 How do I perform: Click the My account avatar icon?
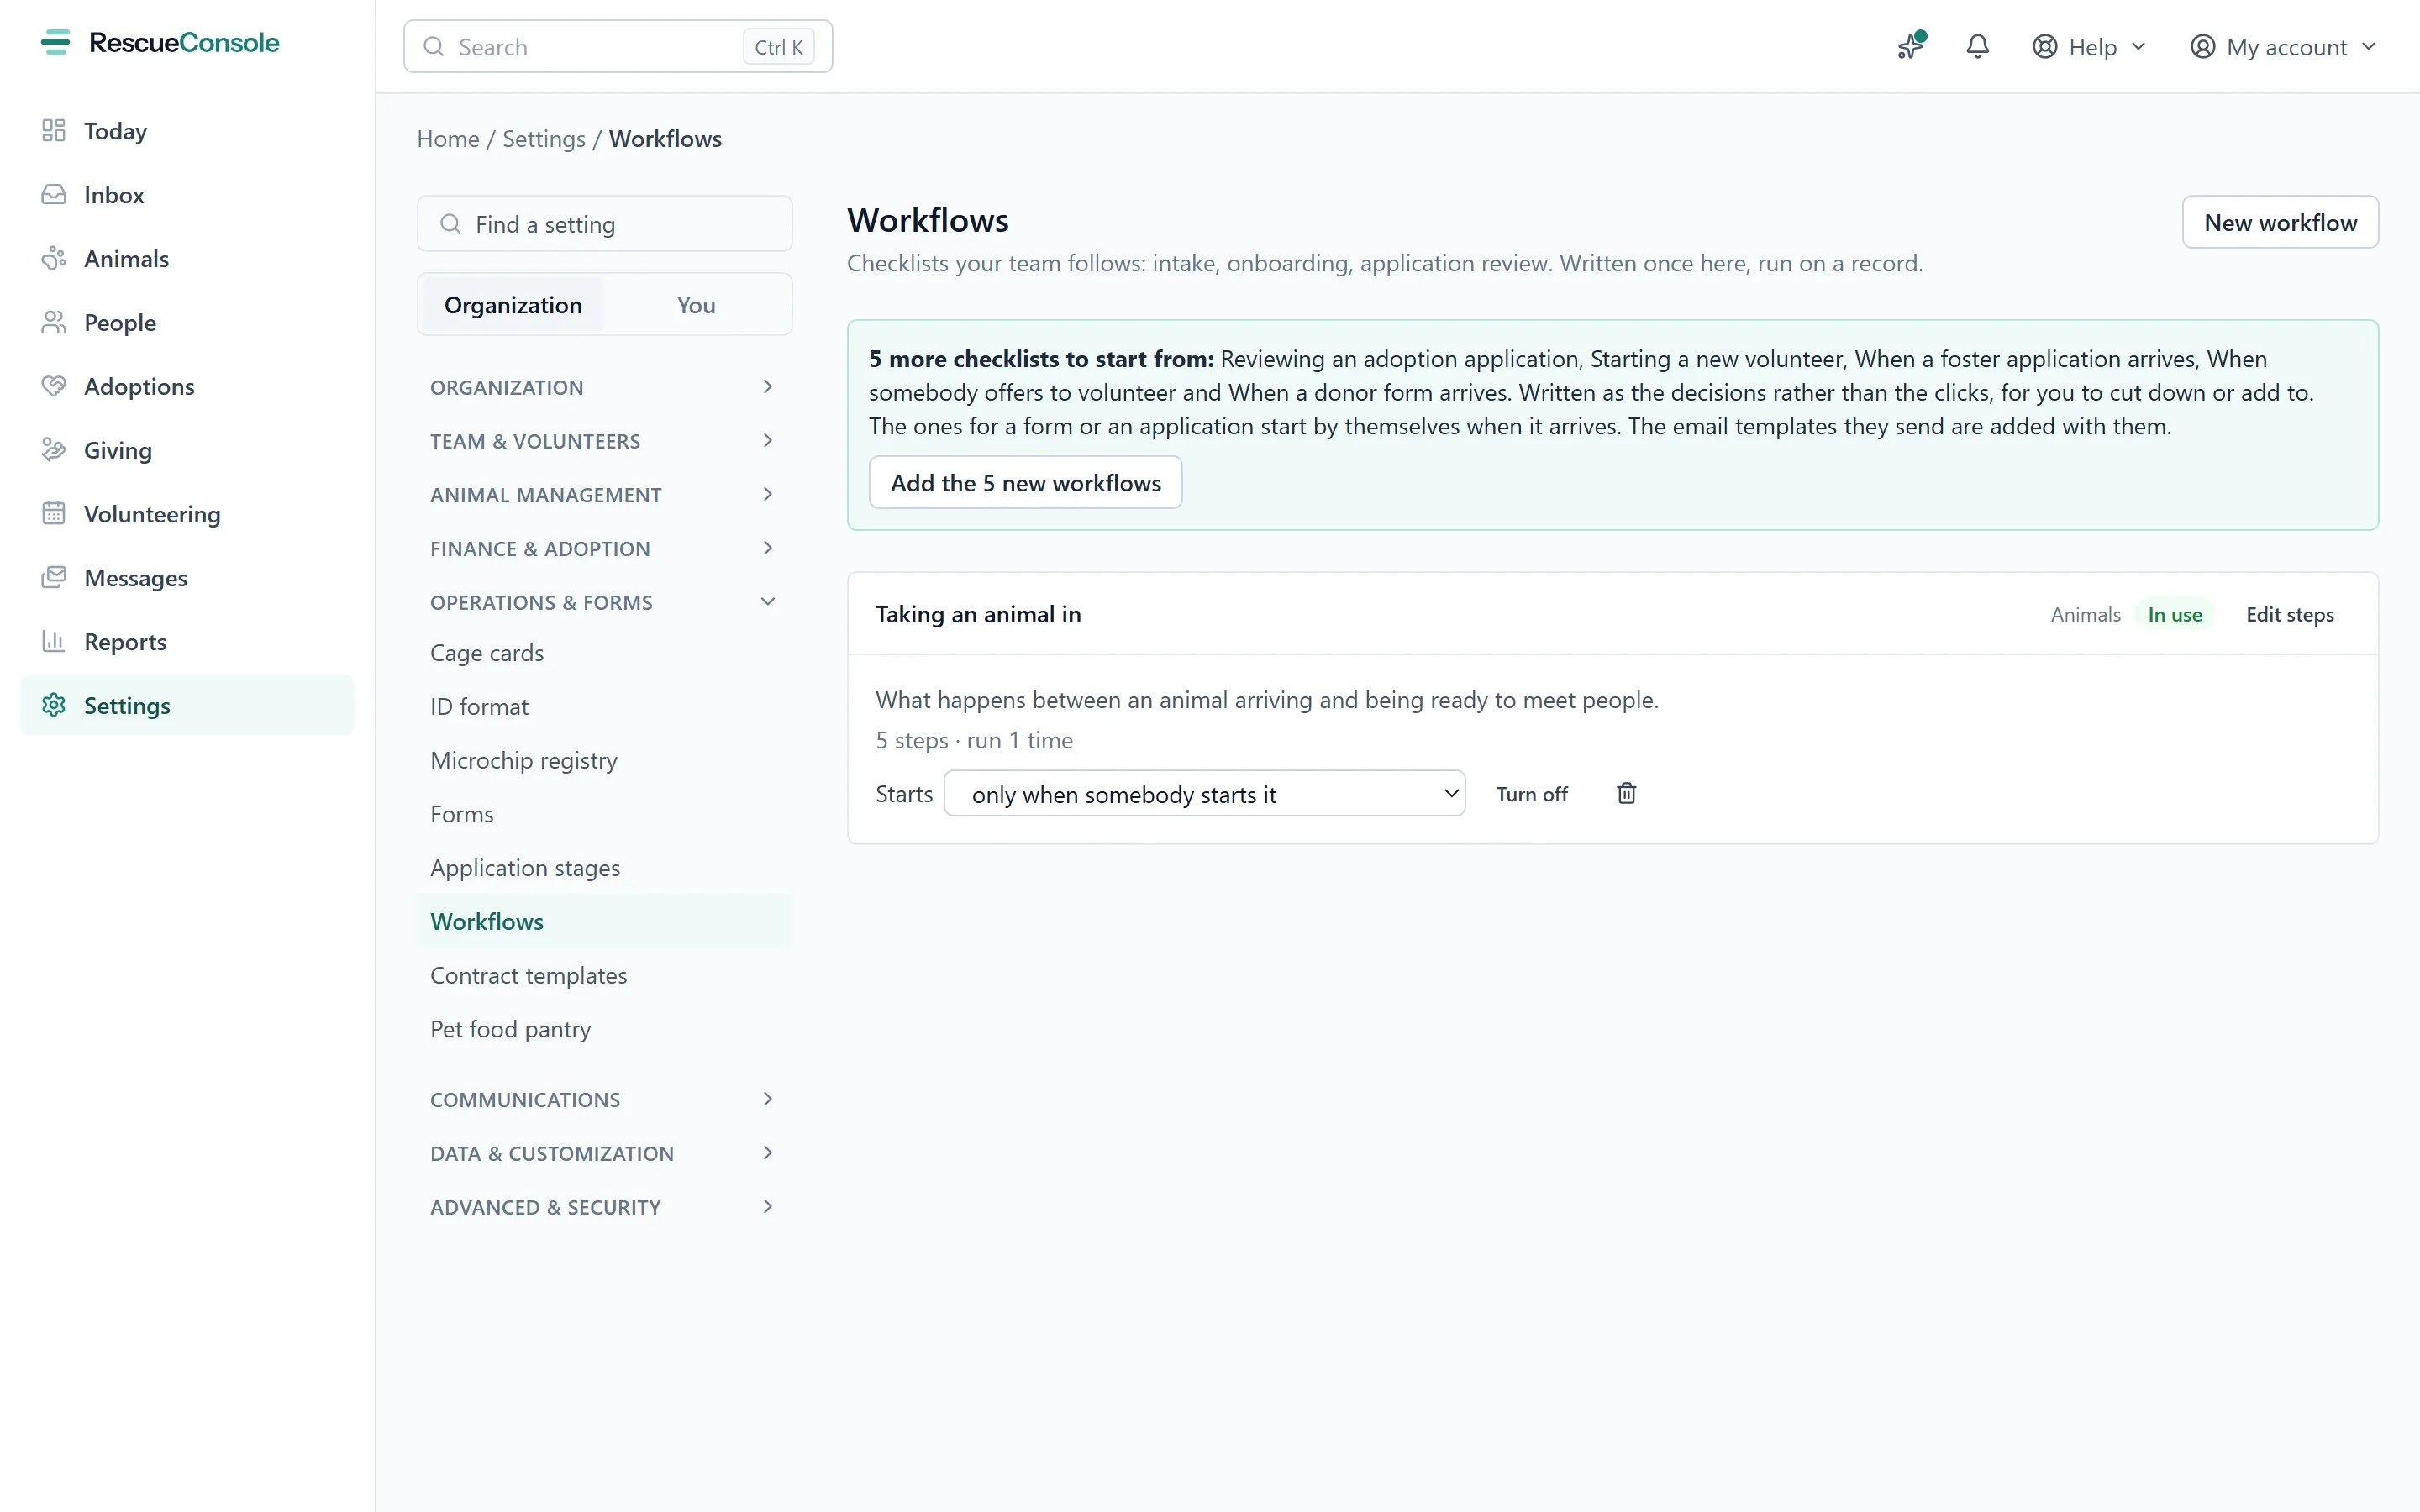tap(2203, 47)
